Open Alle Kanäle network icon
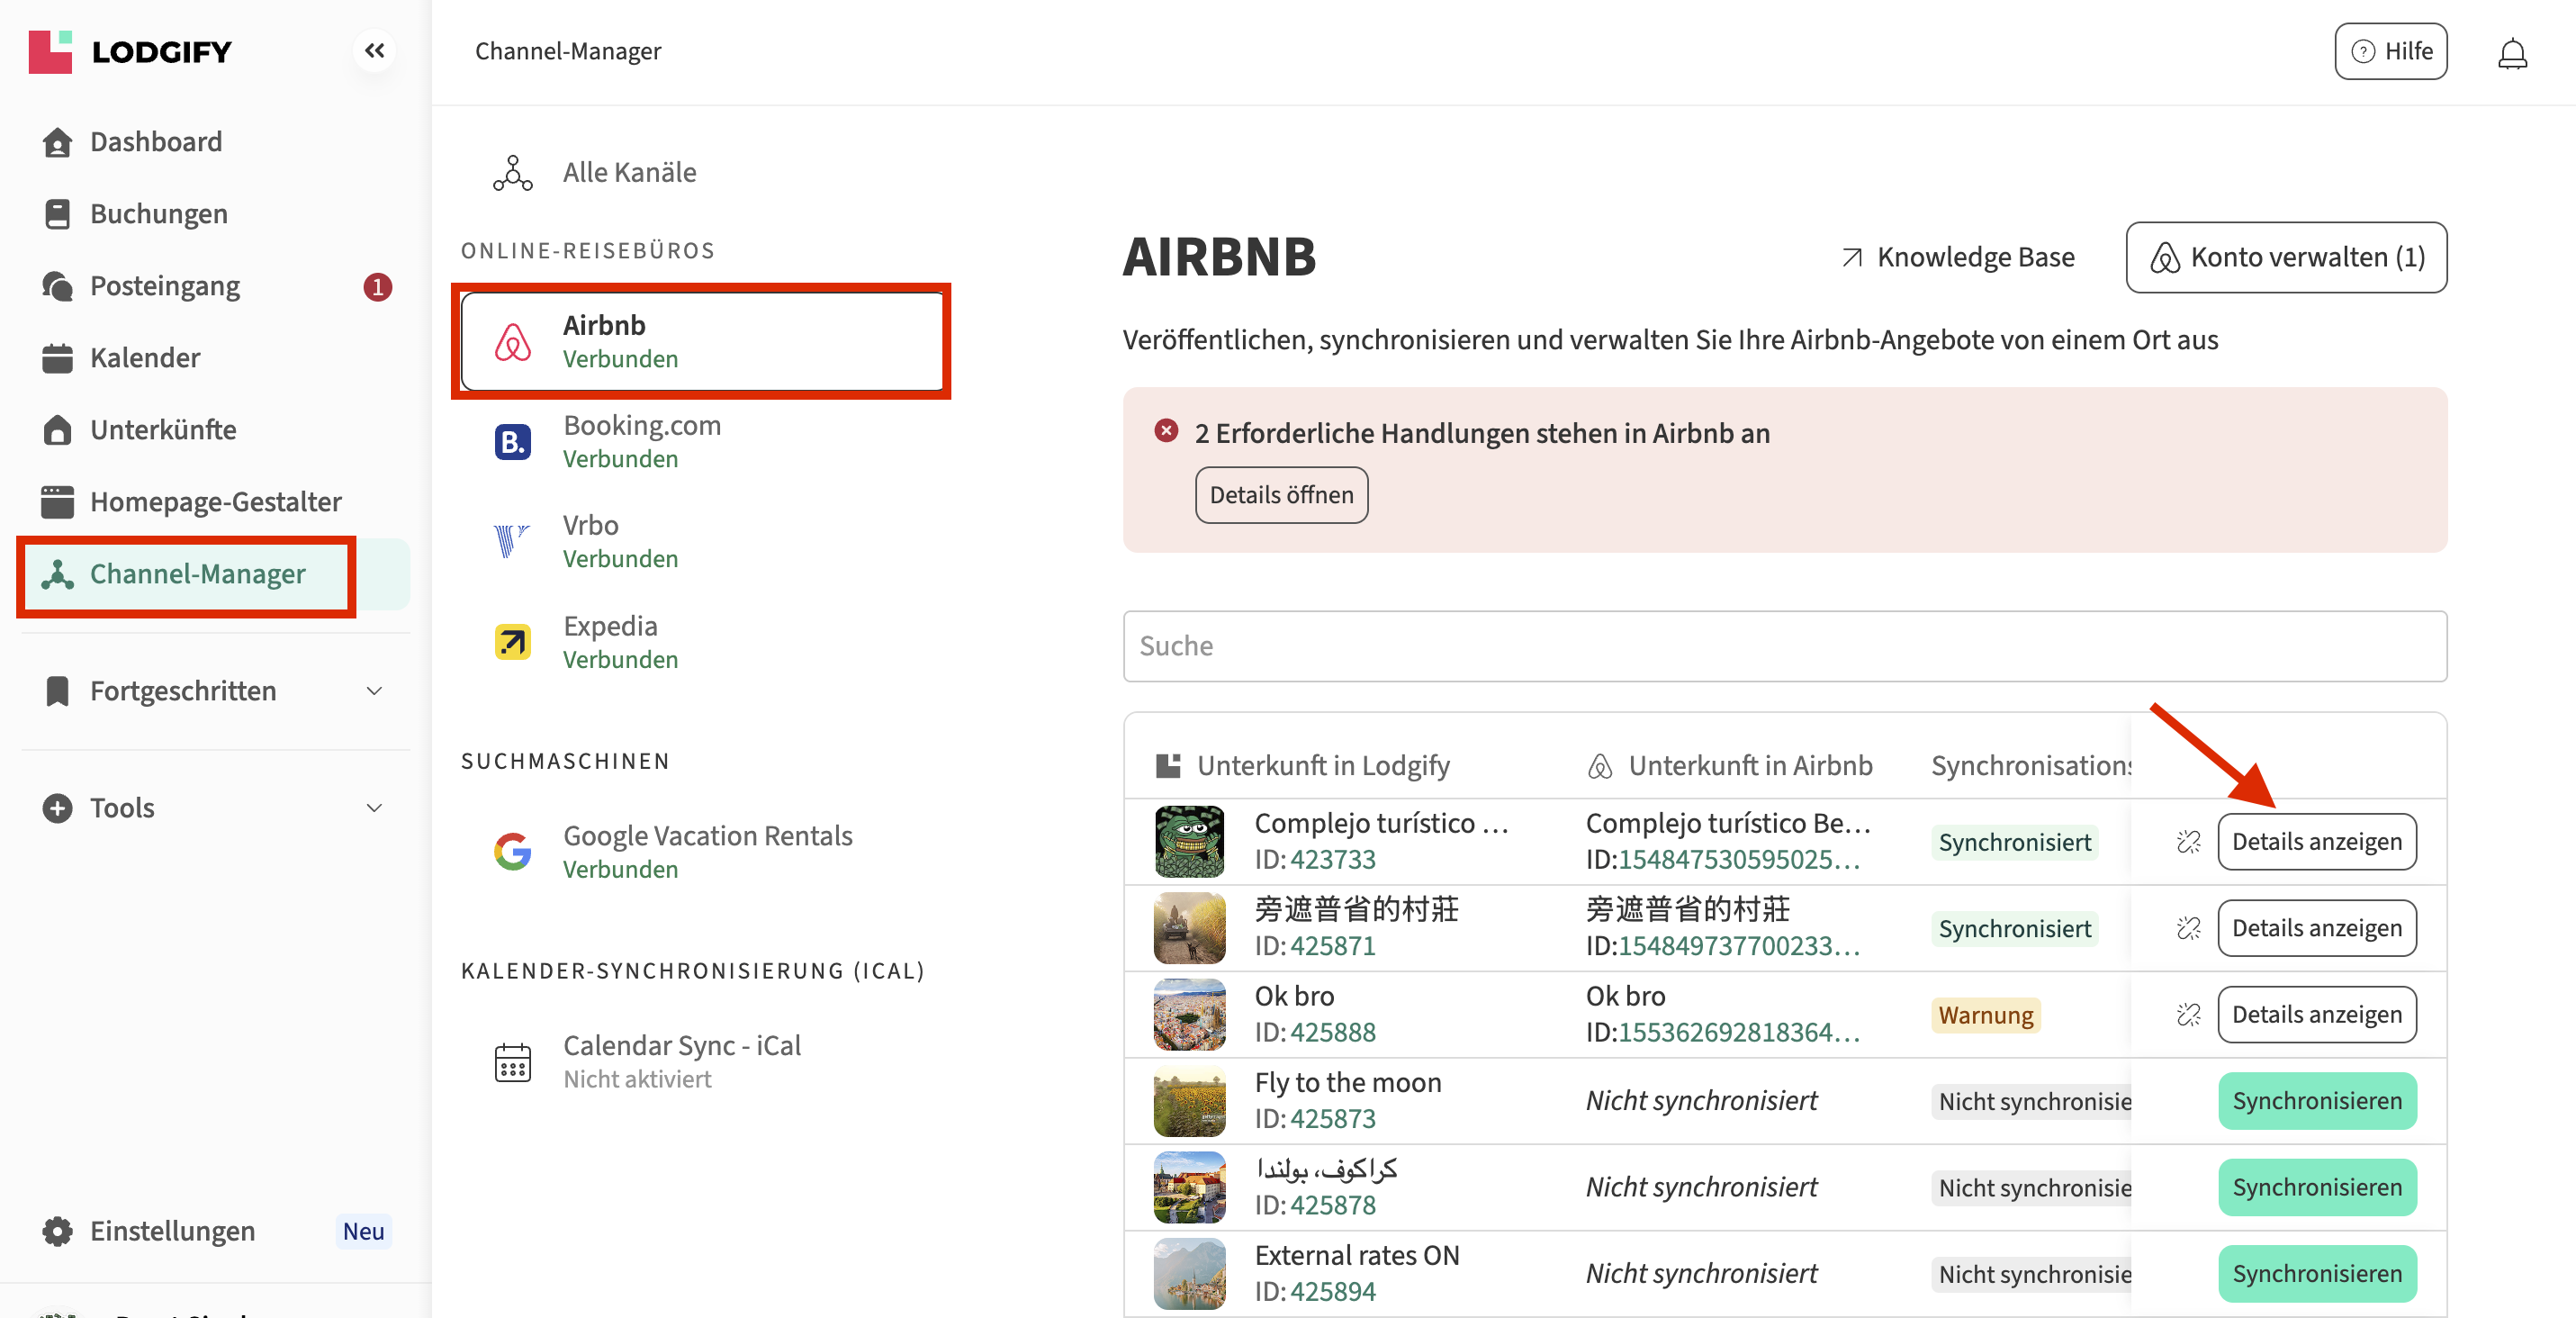Image resolution: width=2576 pixels, height=1318 pixels. tap(513, 173)
